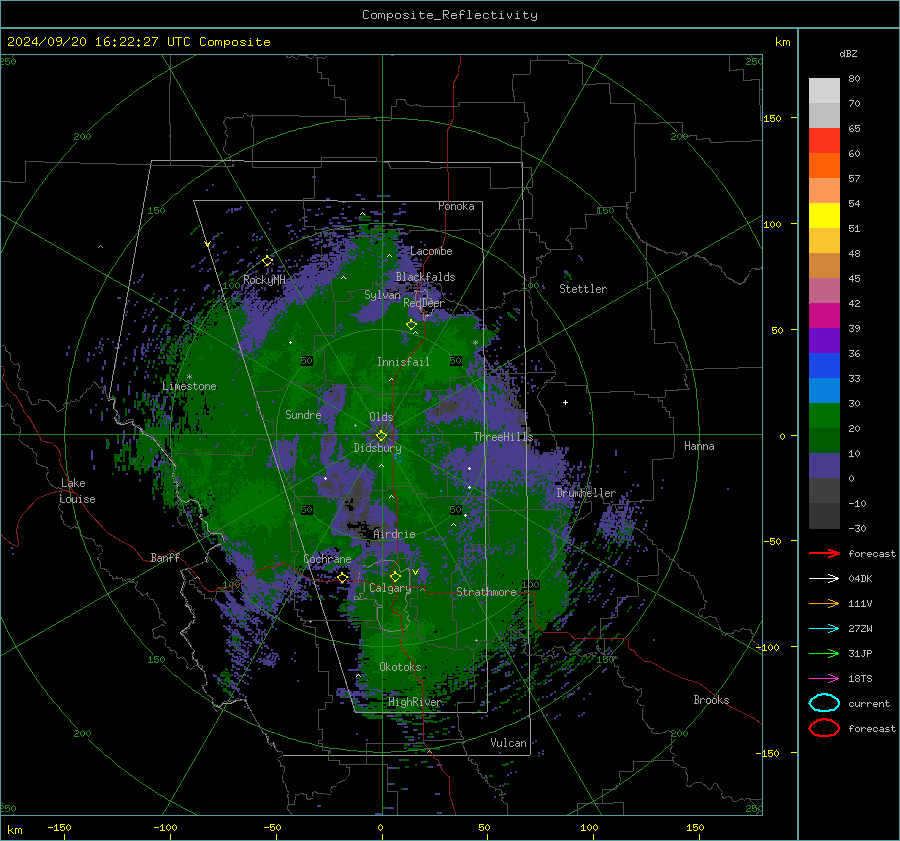
Task: Pick the dark green 10-20 dBZ swatch
Action: point(824,440)
